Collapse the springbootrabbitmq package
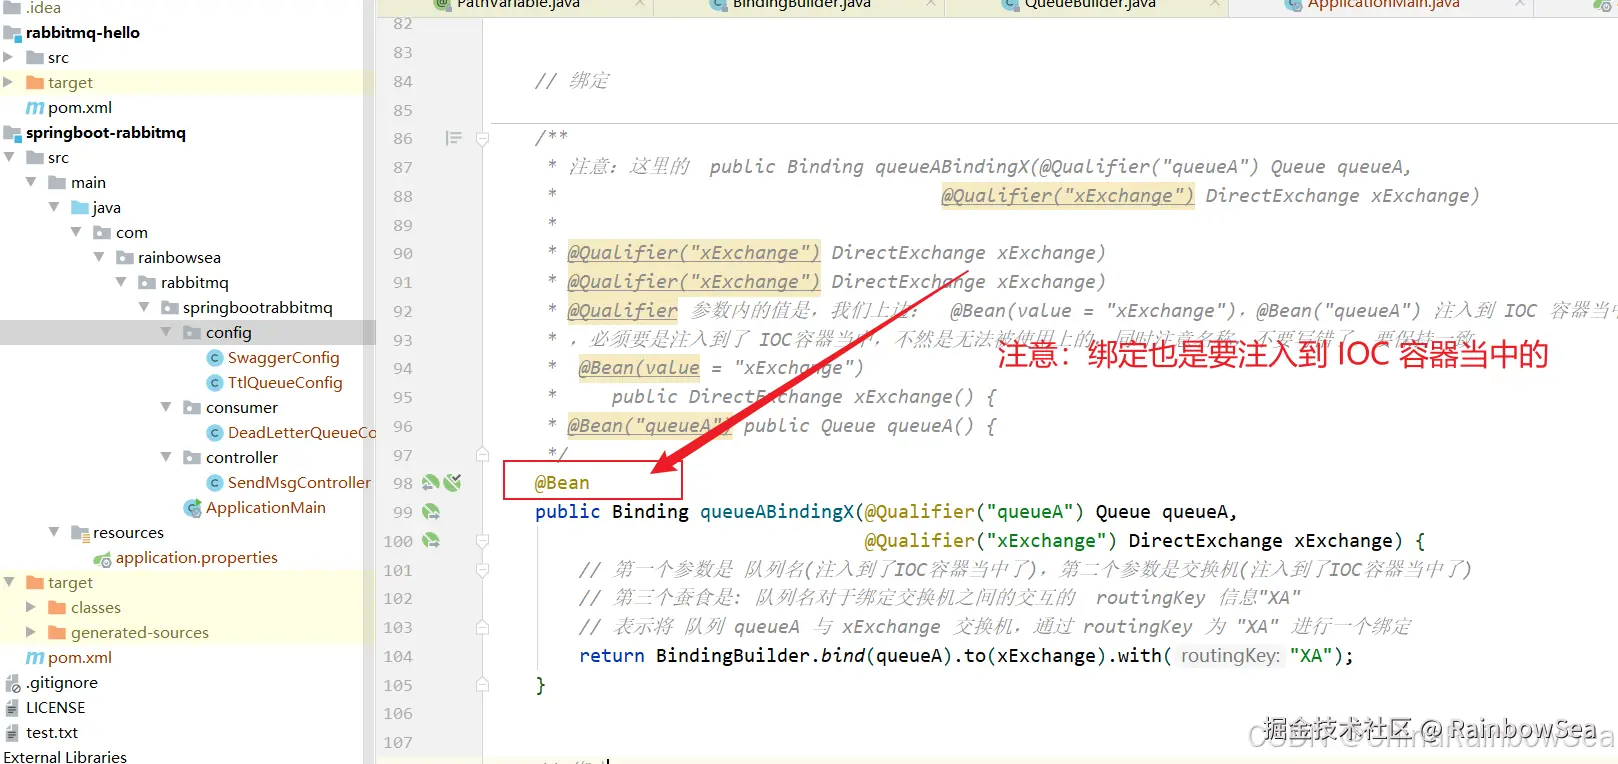The height and width of the screenshot is (764, 1618). (x=144, y=307)
